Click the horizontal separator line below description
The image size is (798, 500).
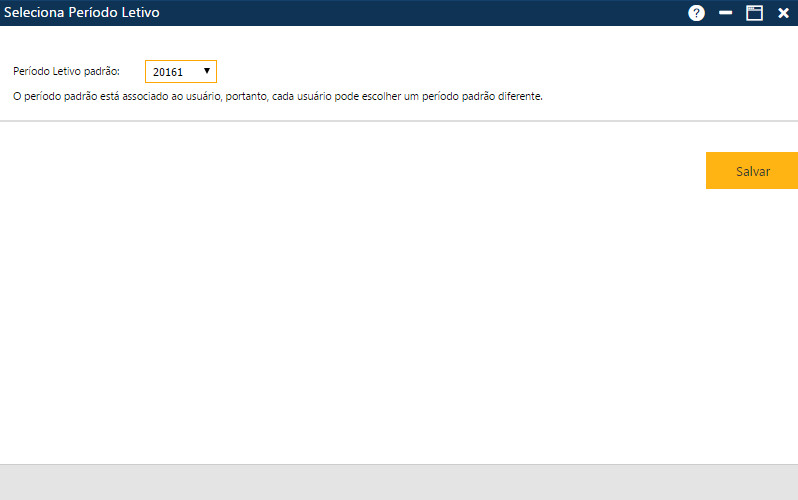(399, 121)
